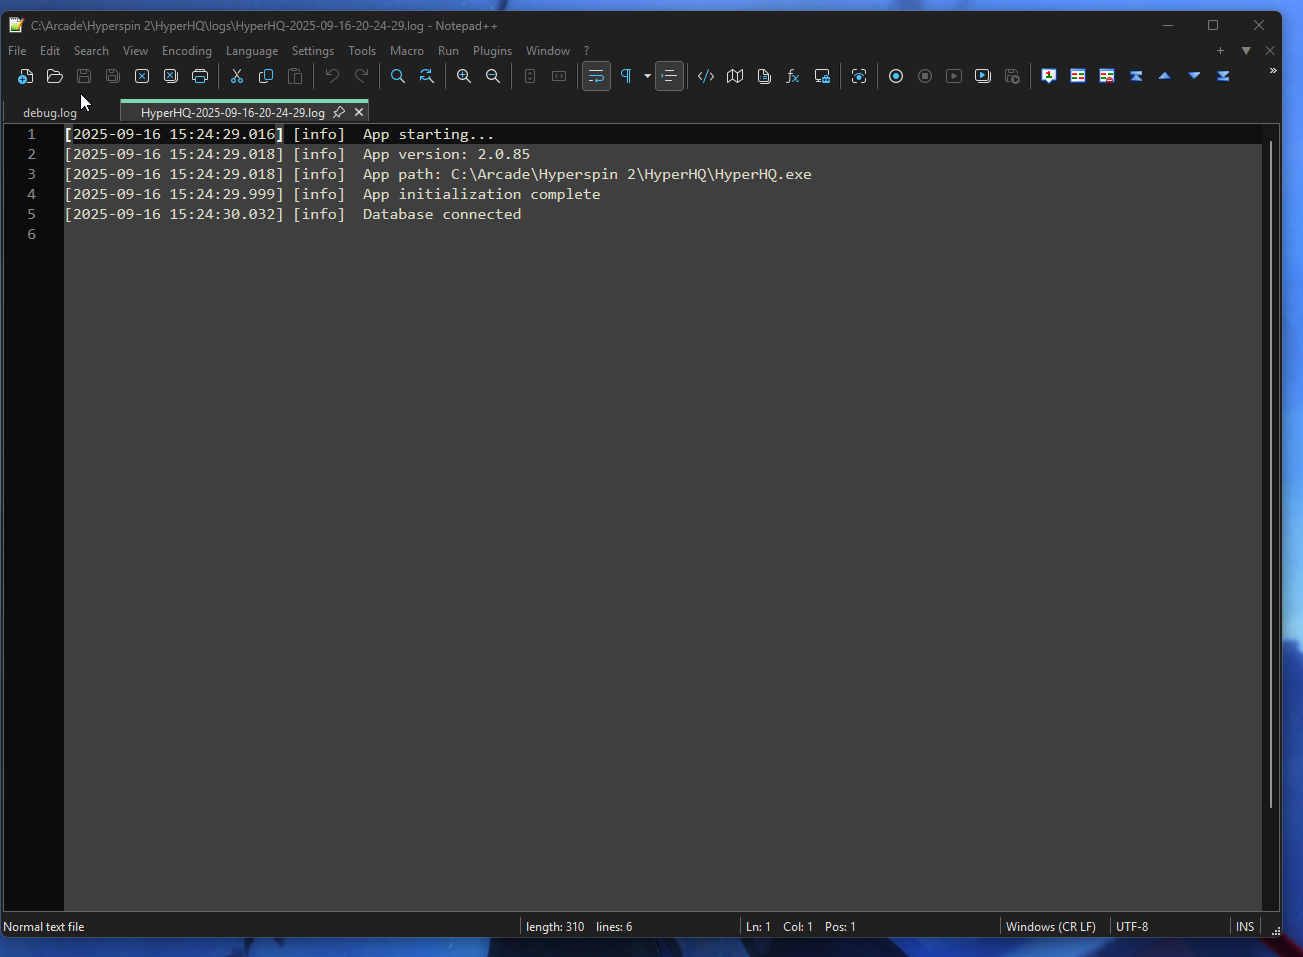Click the red-green striped list toolbar icon
1303x957 pixels.
1078,76
